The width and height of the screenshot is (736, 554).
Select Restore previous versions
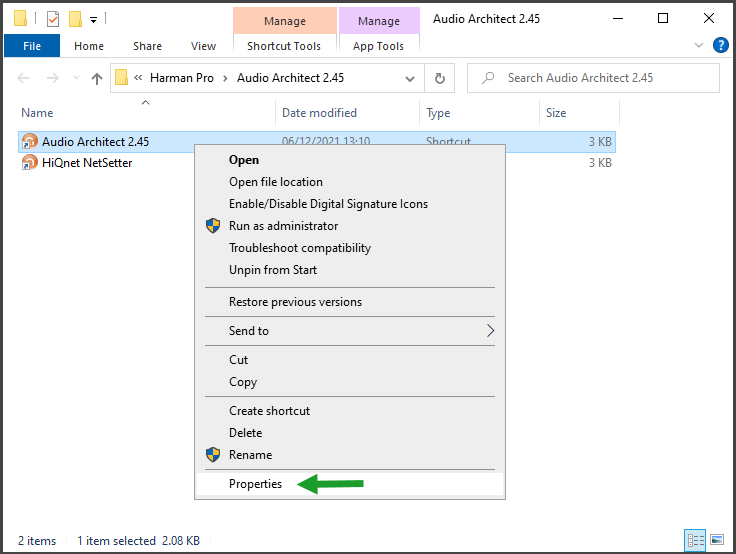coord(350,302)
